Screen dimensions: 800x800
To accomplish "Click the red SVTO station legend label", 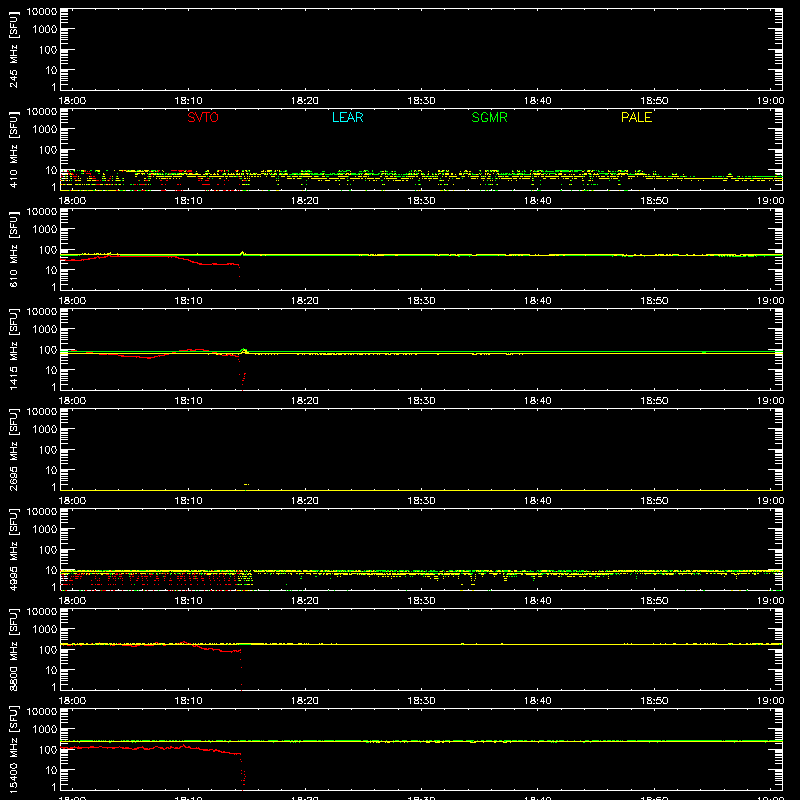I will click(203, 117).
